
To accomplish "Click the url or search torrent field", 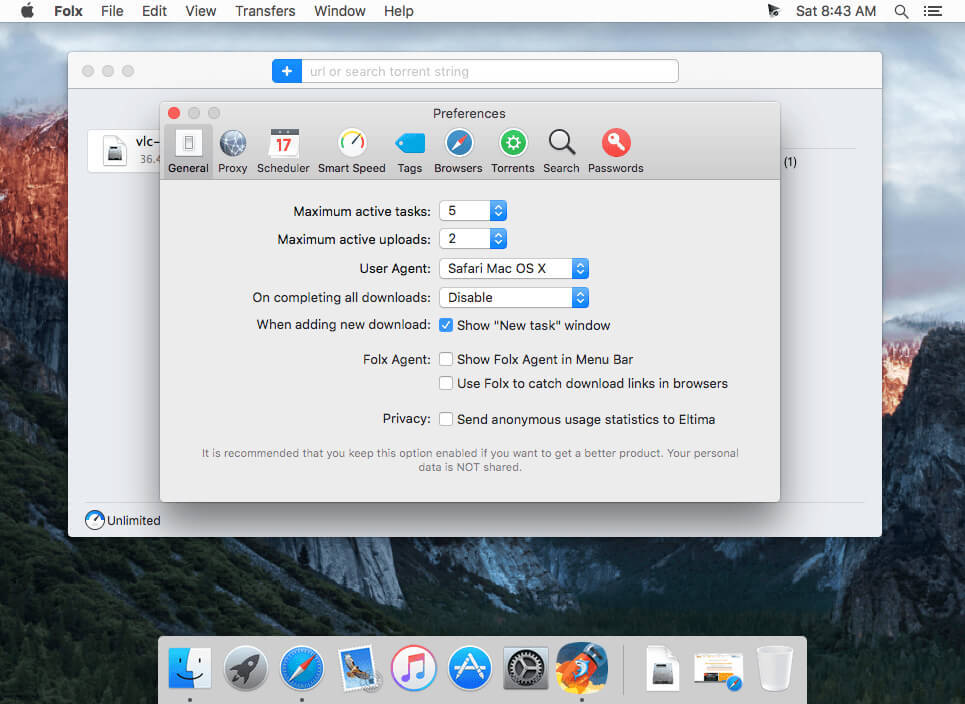I will coord(490,71).
